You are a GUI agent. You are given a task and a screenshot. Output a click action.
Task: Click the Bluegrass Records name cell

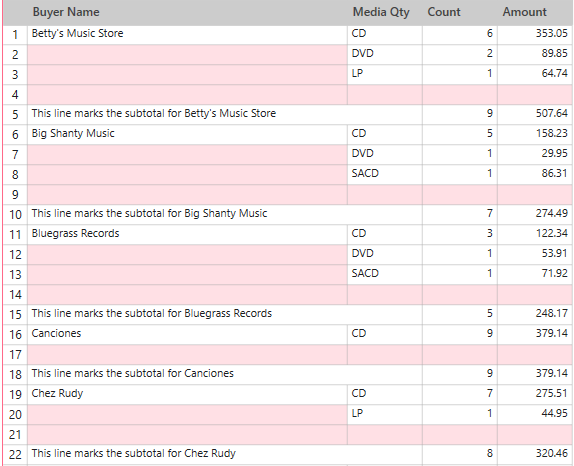tap(187, 234)
